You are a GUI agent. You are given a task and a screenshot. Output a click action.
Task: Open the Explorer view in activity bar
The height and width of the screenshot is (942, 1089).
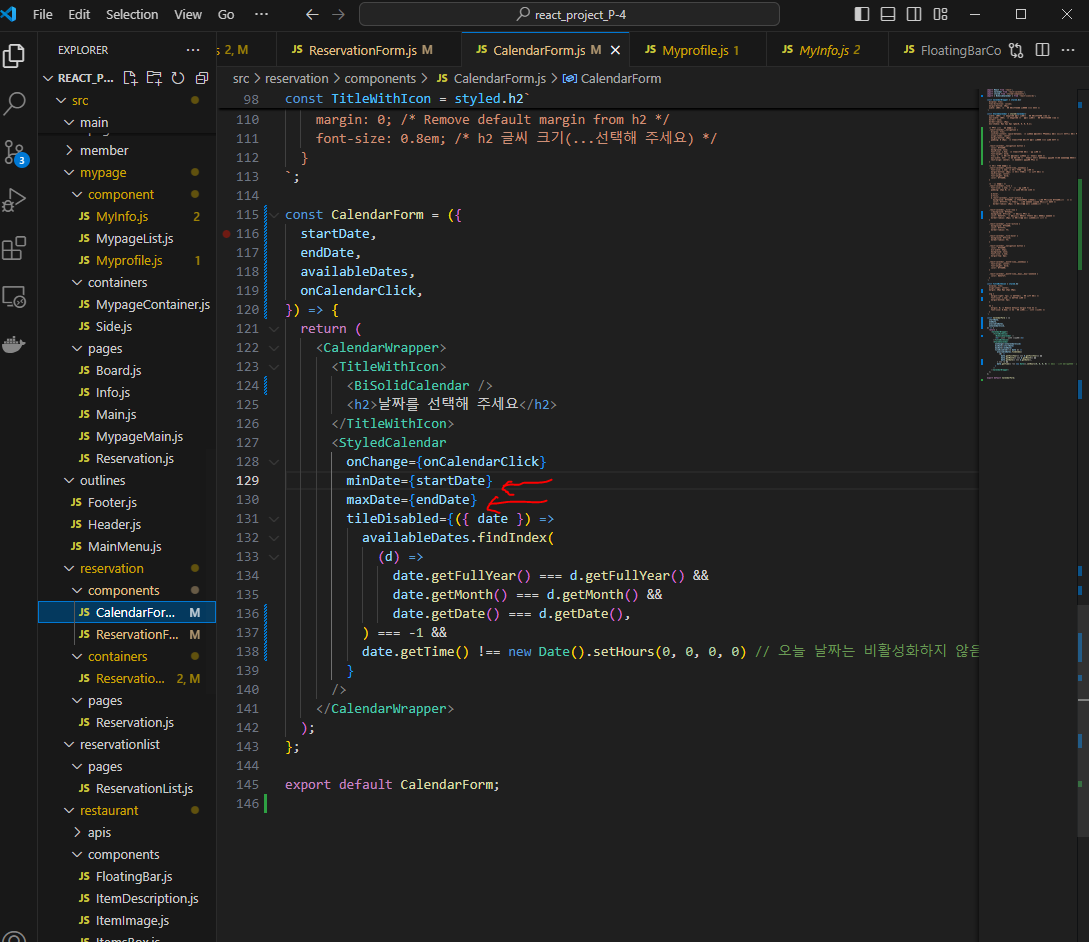click(x=14, y=56)
